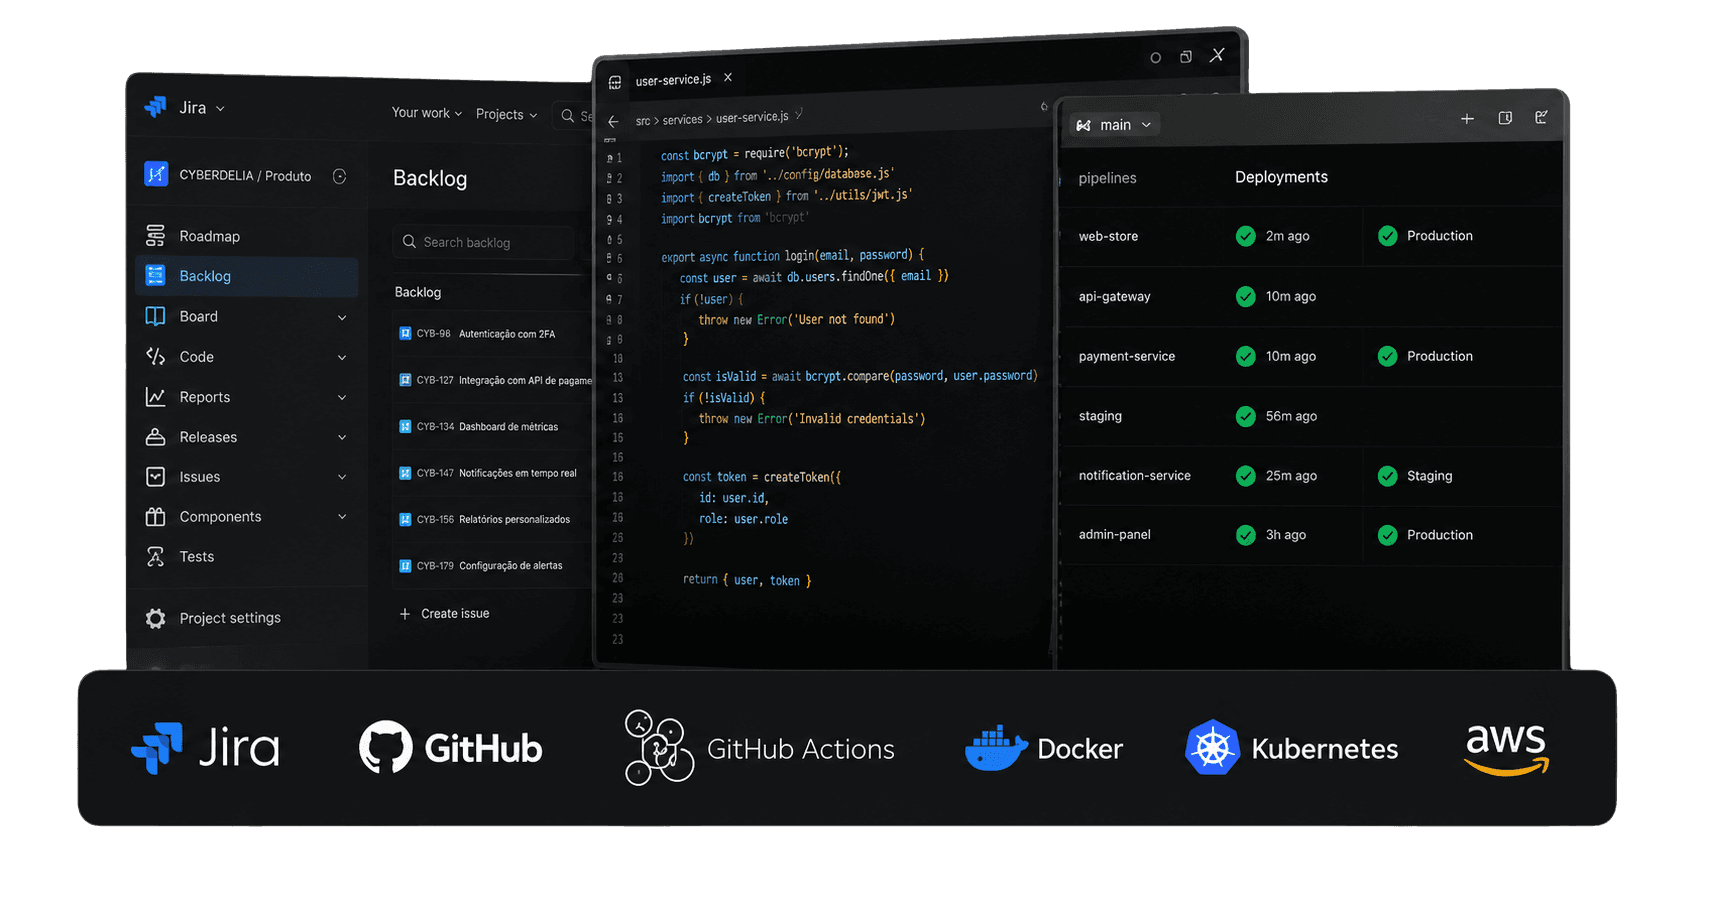
Task: Click the Code sidebar icon
Action: click(x=155, y=356)
